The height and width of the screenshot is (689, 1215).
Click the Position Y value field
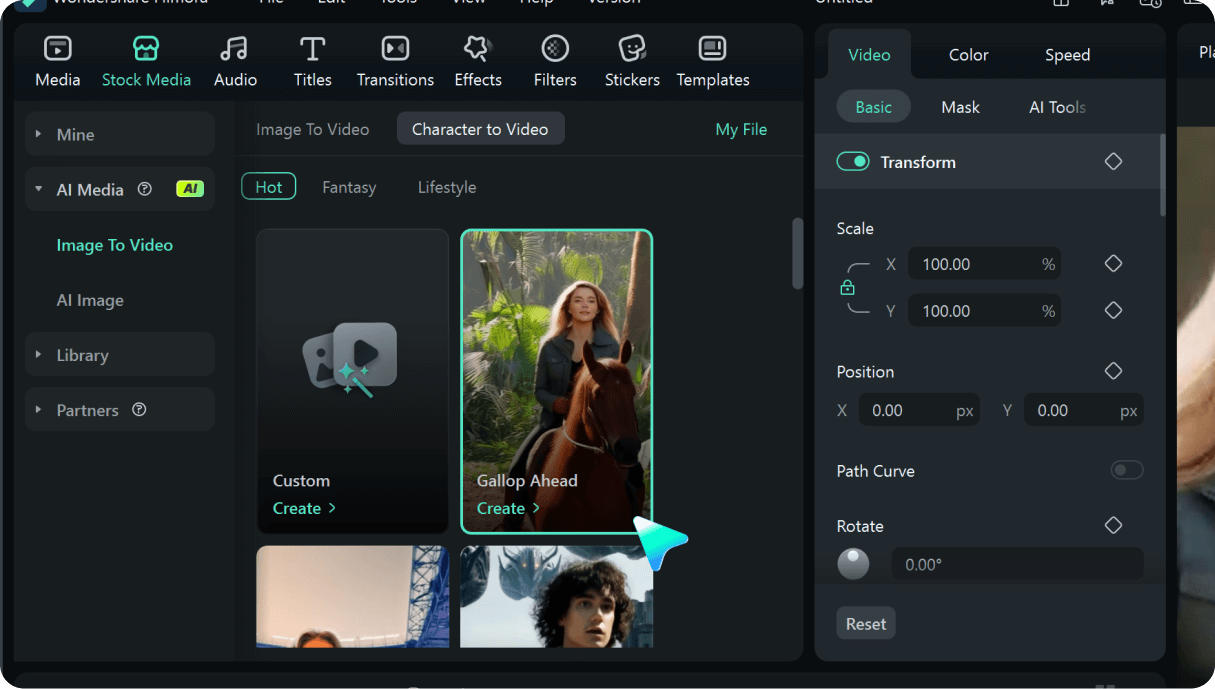click(x=1083, y=410)
